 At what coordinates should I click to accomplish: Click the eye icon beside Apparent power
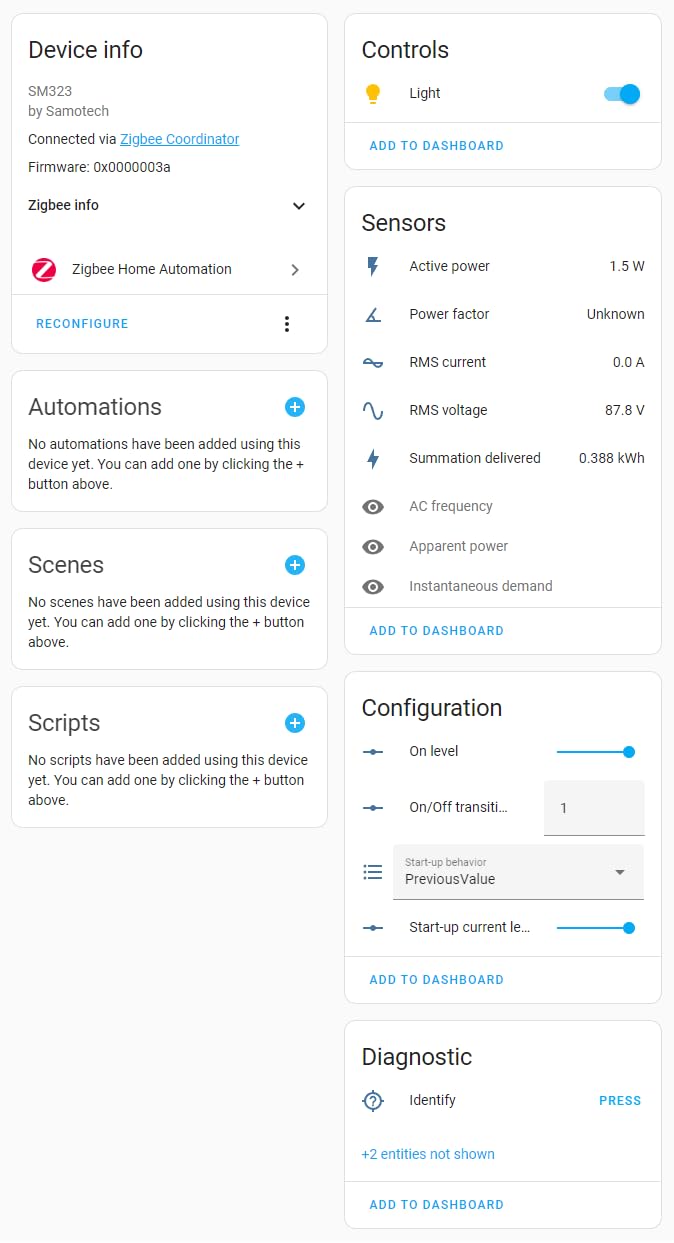tap(373, 547)
